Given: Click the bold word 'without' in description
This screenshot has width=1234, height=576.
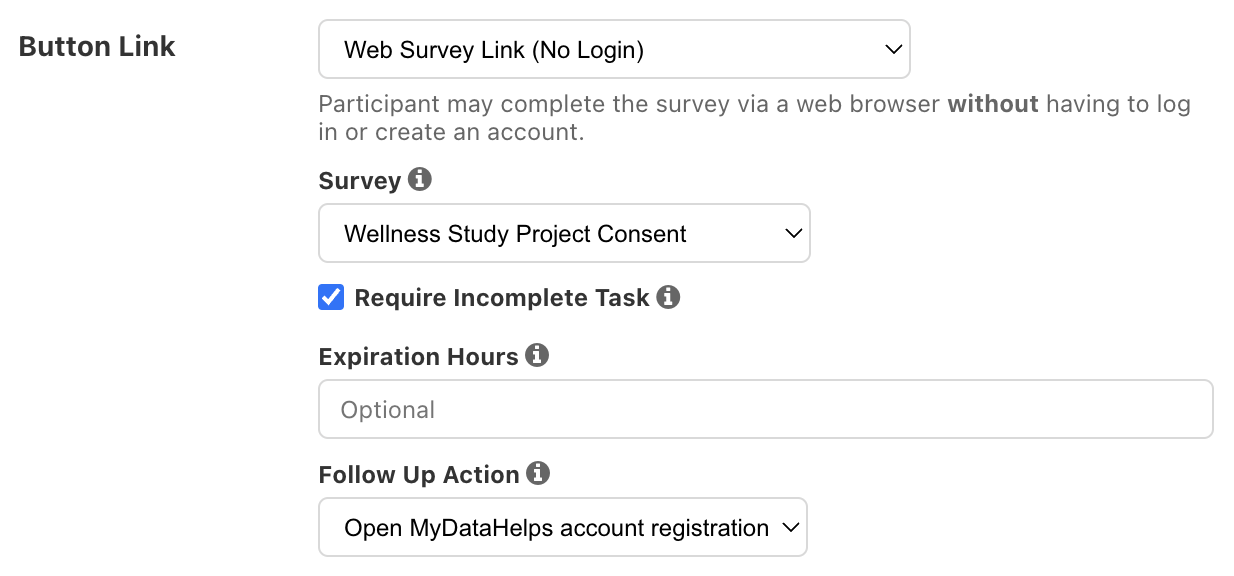Looking at the screenshot, I should [x=993, y=104].
